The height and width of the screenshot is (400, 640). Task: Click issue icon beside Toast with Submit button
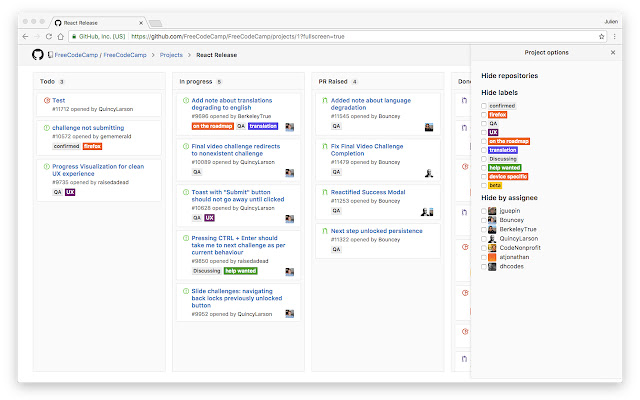(186, 192)
